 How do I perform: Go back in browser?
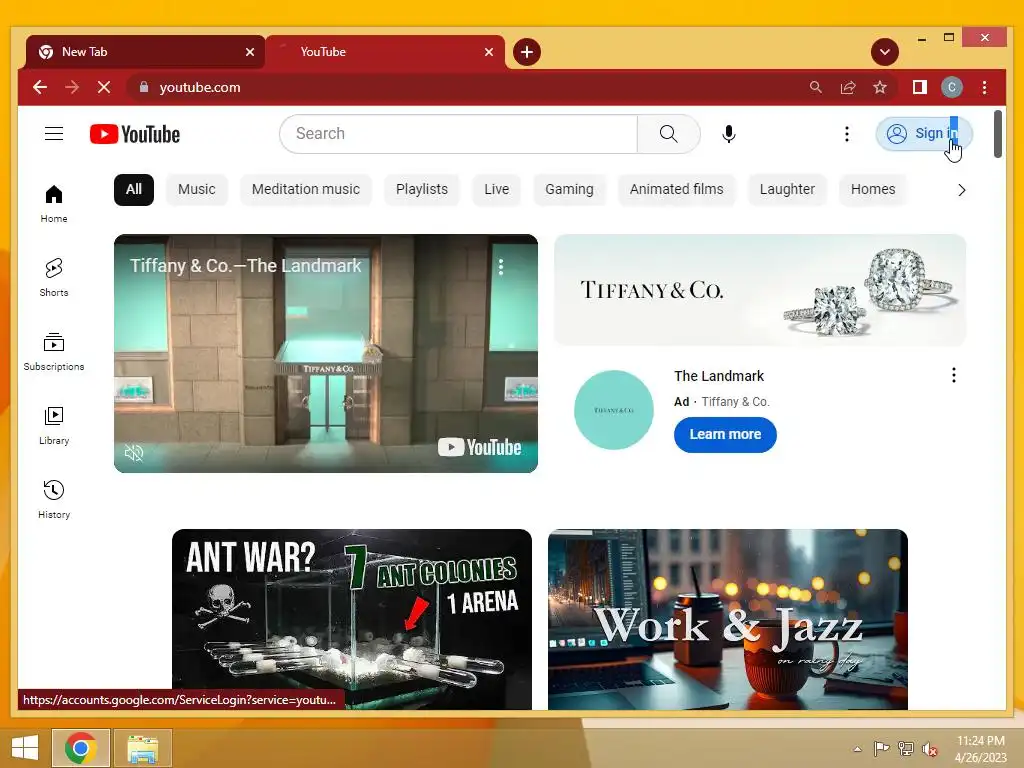point(40,87)
